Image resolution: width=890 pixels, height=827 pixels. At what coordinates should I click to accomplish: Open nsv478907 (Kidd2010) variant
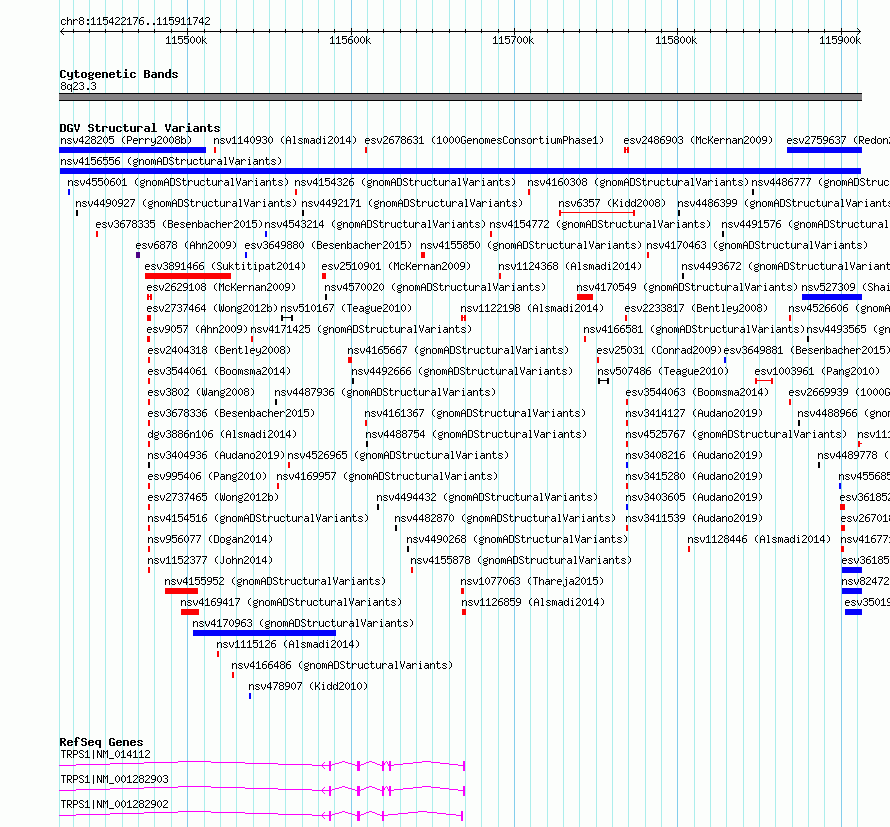tap(308, 686)
